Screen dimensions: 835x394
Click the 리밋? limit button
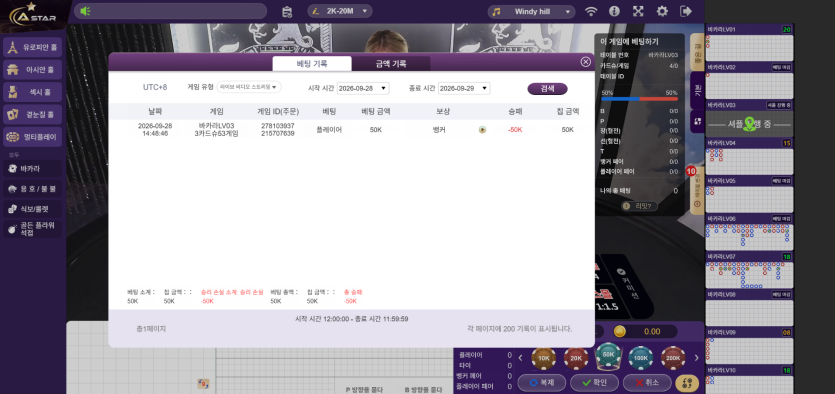pyautogui.click(x=639, y=206)
